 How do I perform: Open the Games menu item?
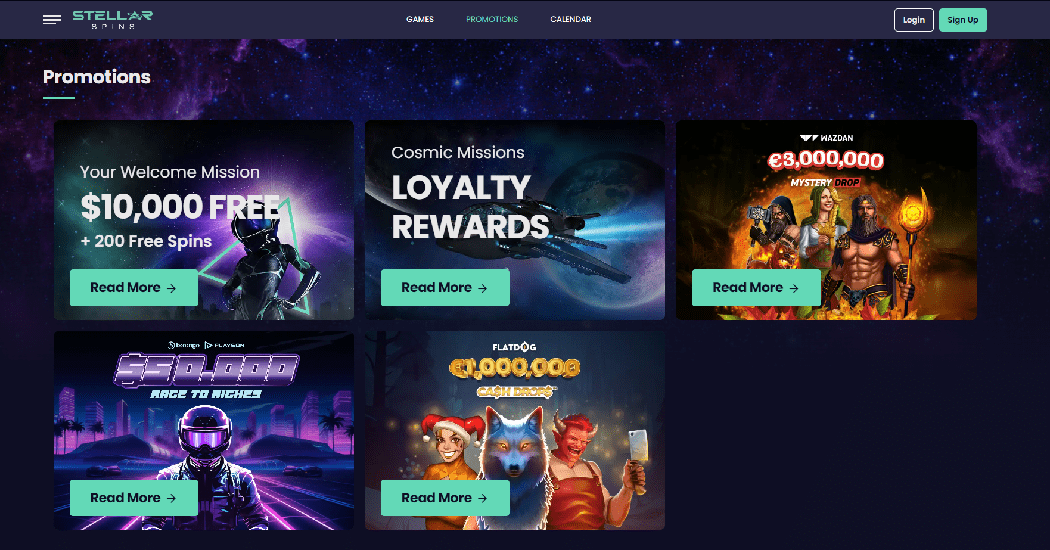click(420, 19)
